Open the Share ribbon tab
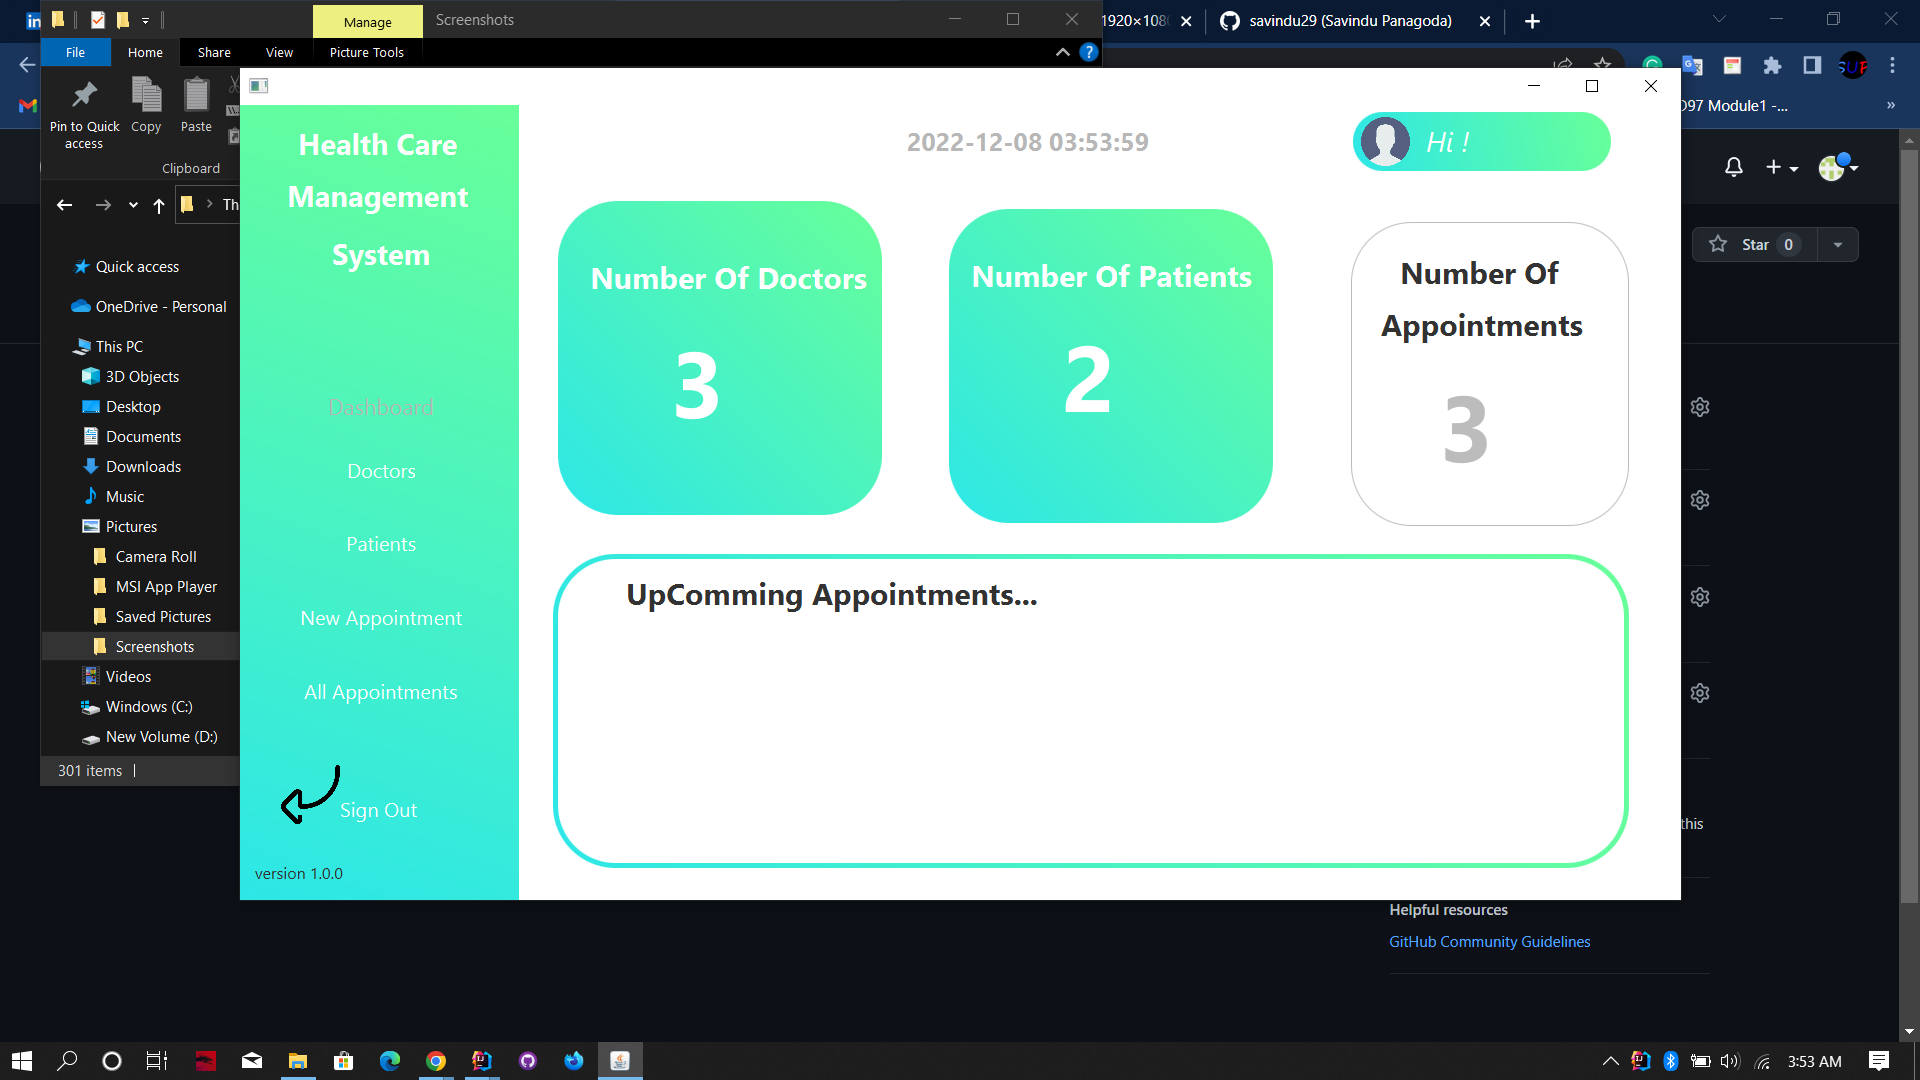The height and width of the screenshot is (1080, 1920). click(x=214, y=52)
